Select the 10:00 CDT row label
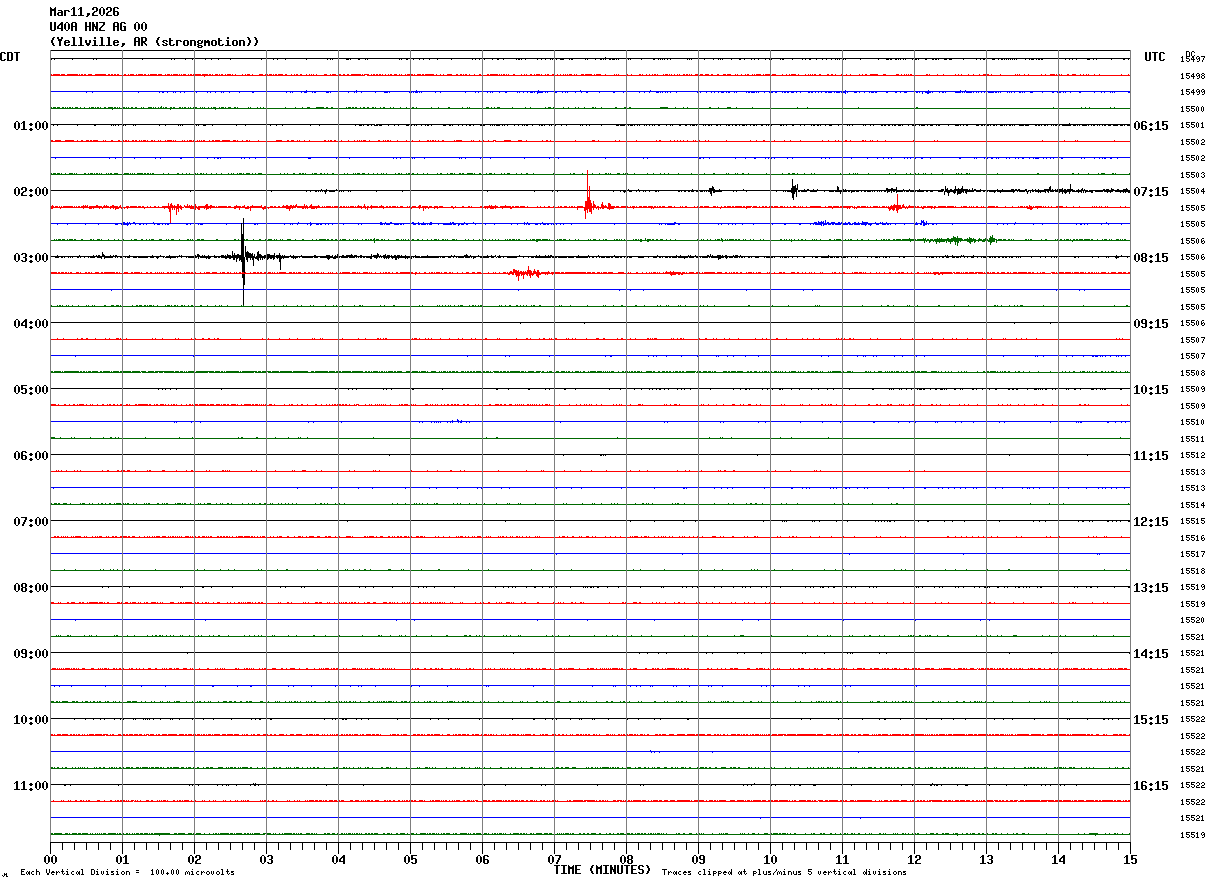 coord(31,720)
